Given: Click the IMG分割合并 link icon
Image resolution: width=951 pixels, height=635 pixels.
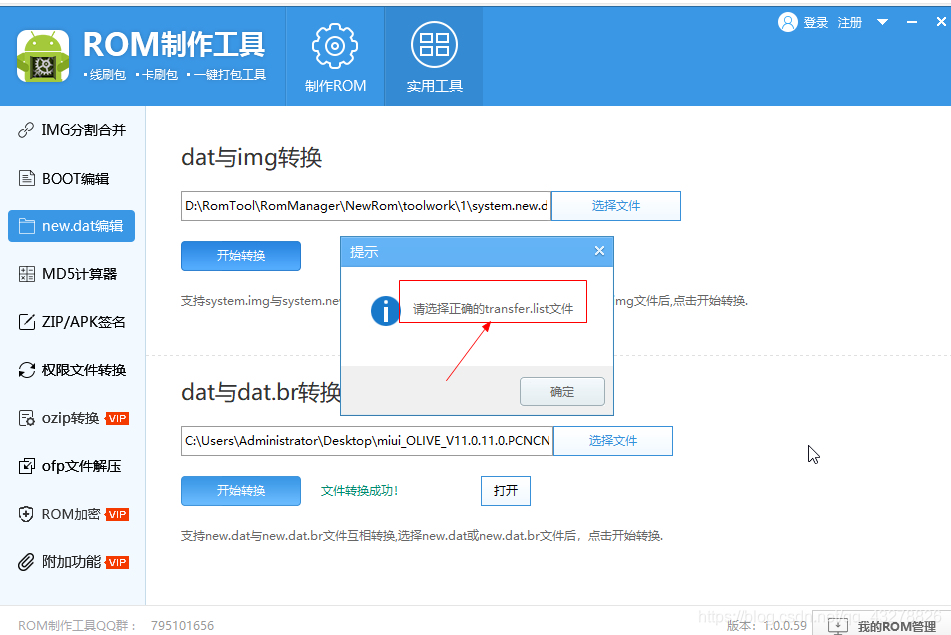Looking at the screenshot, I should click(26, 130).
